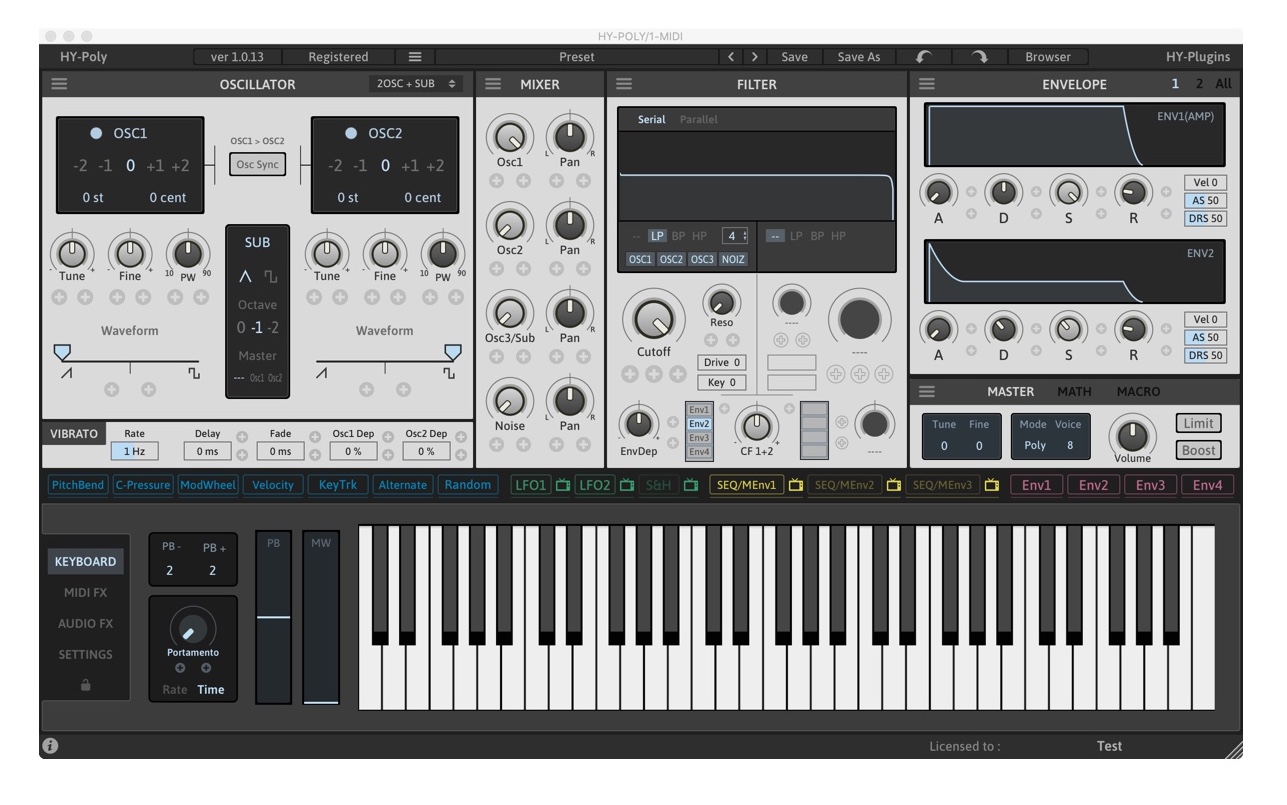1287x805 pixels.
Task: Click the Vibrato Rate 1 Hz field
Action: coord(134,451)
